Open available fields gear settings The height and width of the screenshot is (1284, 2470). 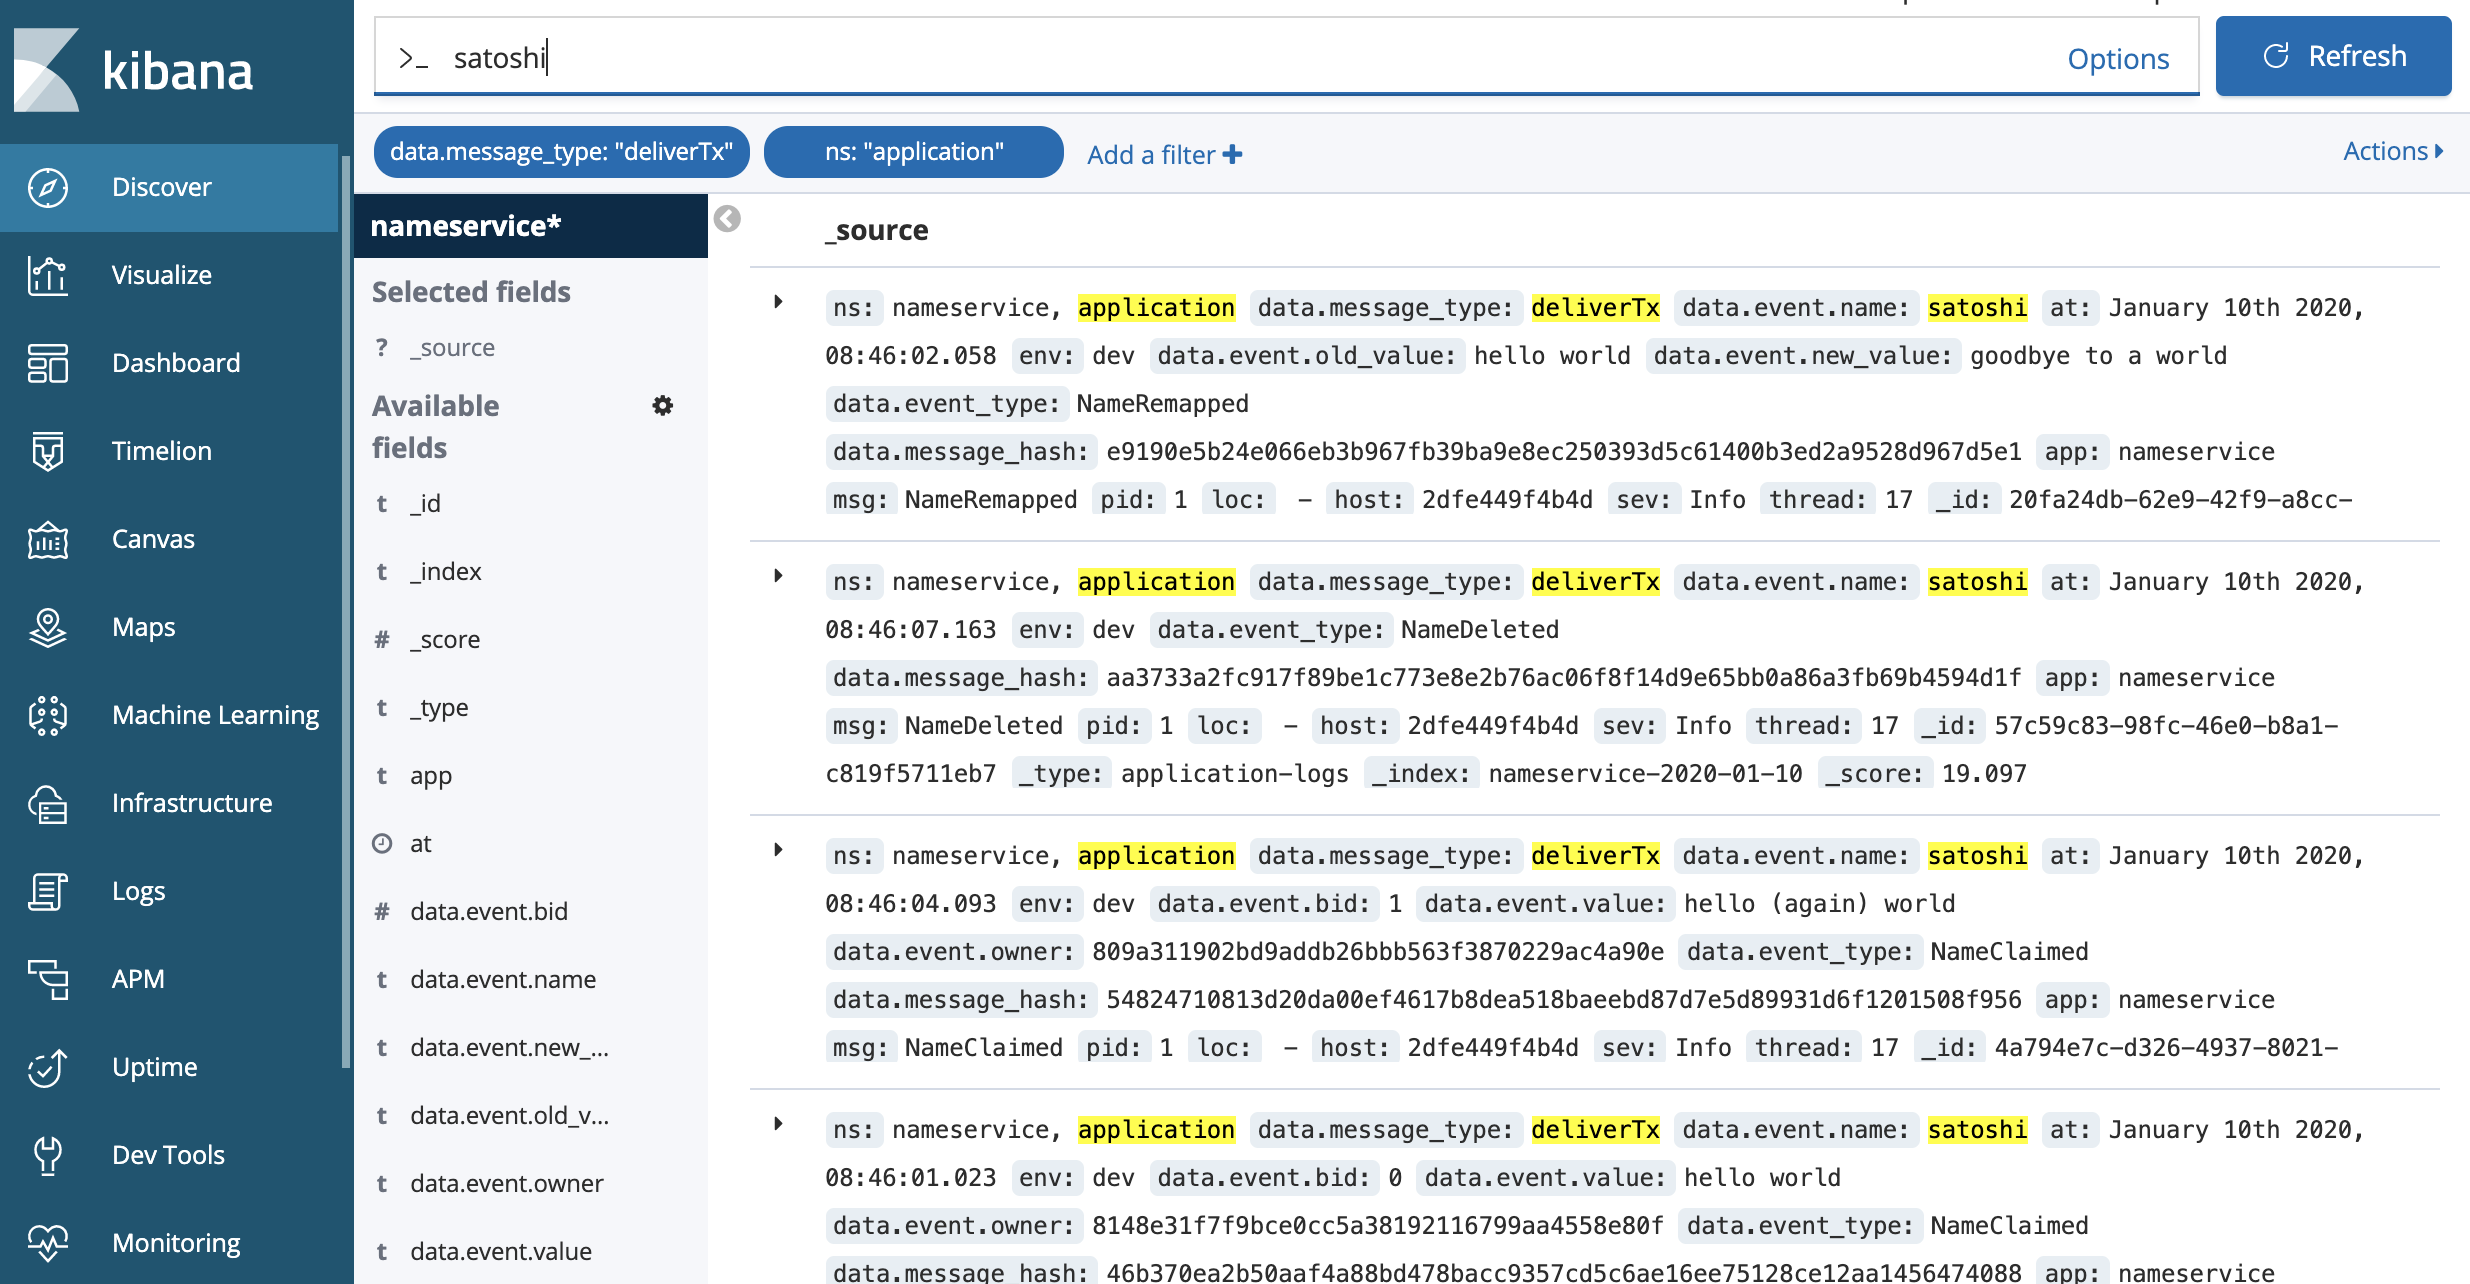[662, 405]
